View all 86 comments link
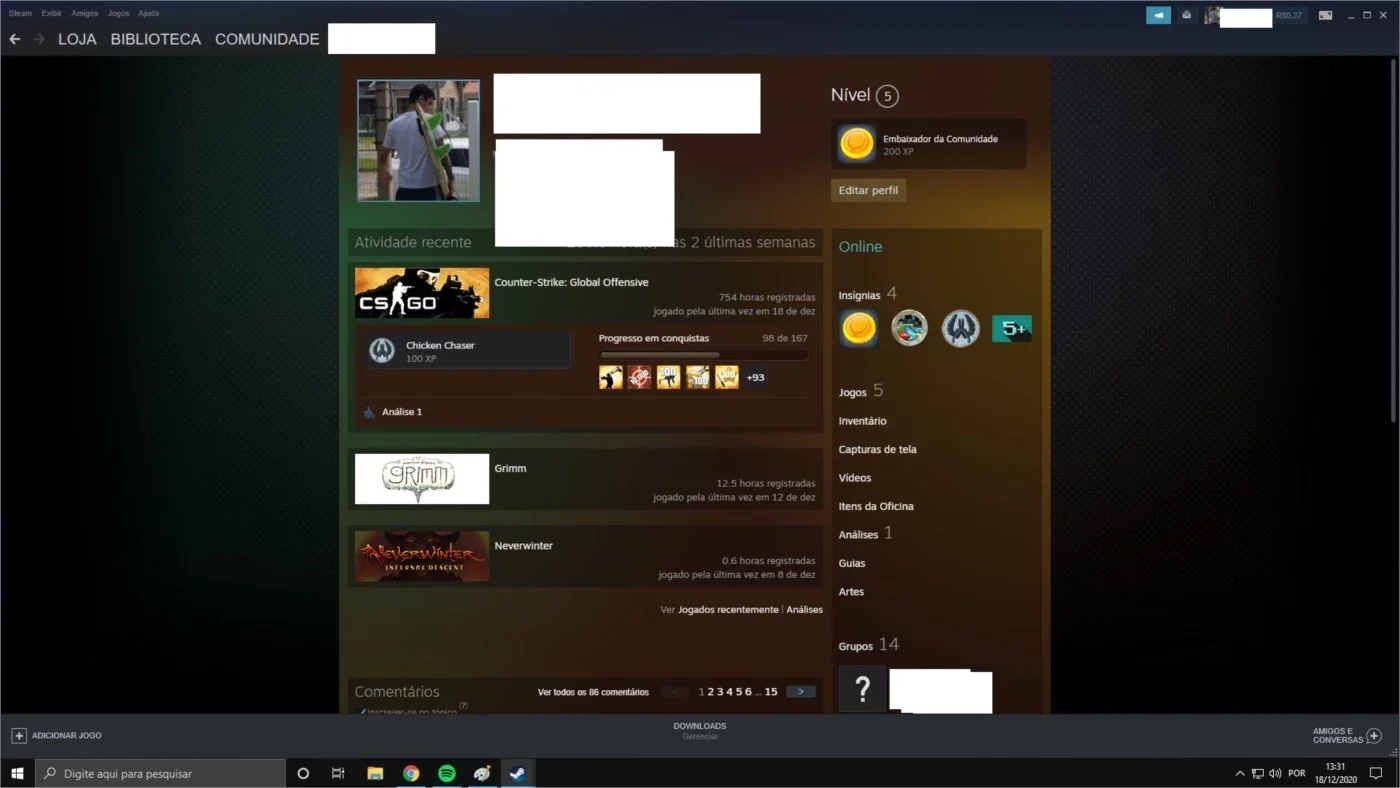1400x788 pixels. click(x=593, y=692)
